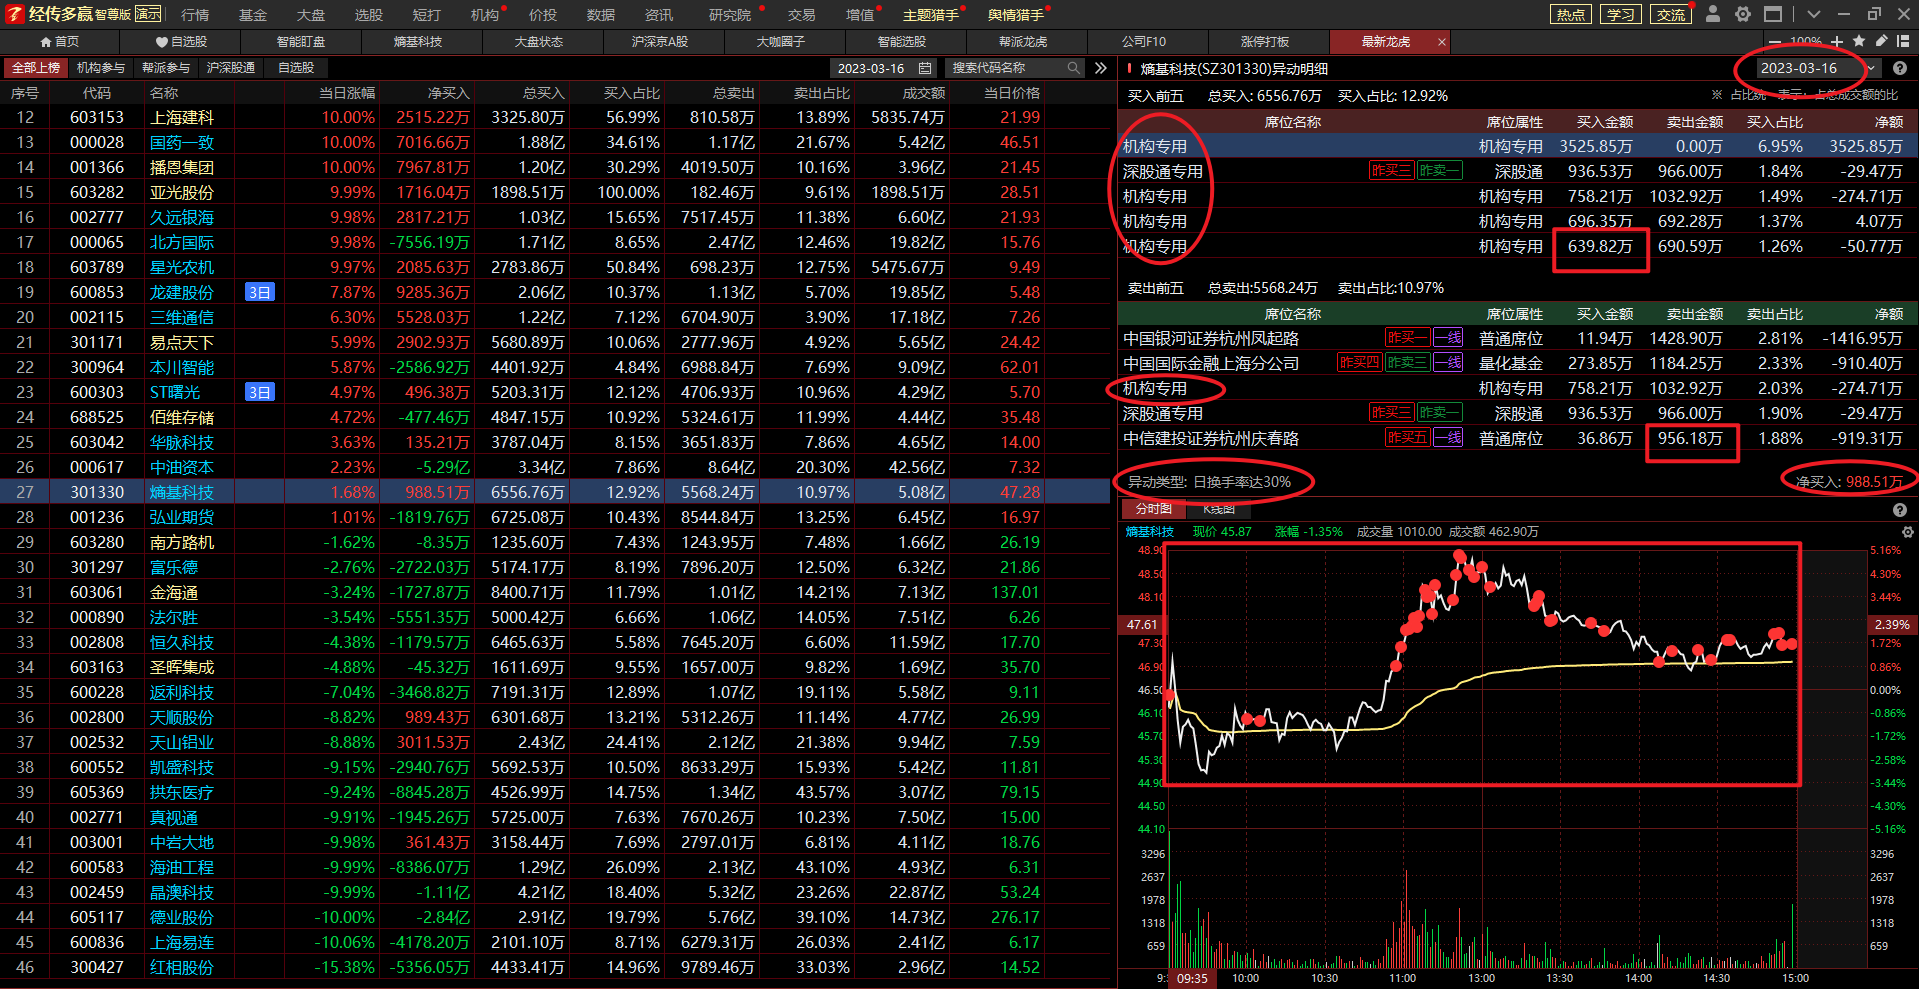Click the help icon above intraday chart
The width and height of the screenshot is (1919, 989).
click(1900, 510)
